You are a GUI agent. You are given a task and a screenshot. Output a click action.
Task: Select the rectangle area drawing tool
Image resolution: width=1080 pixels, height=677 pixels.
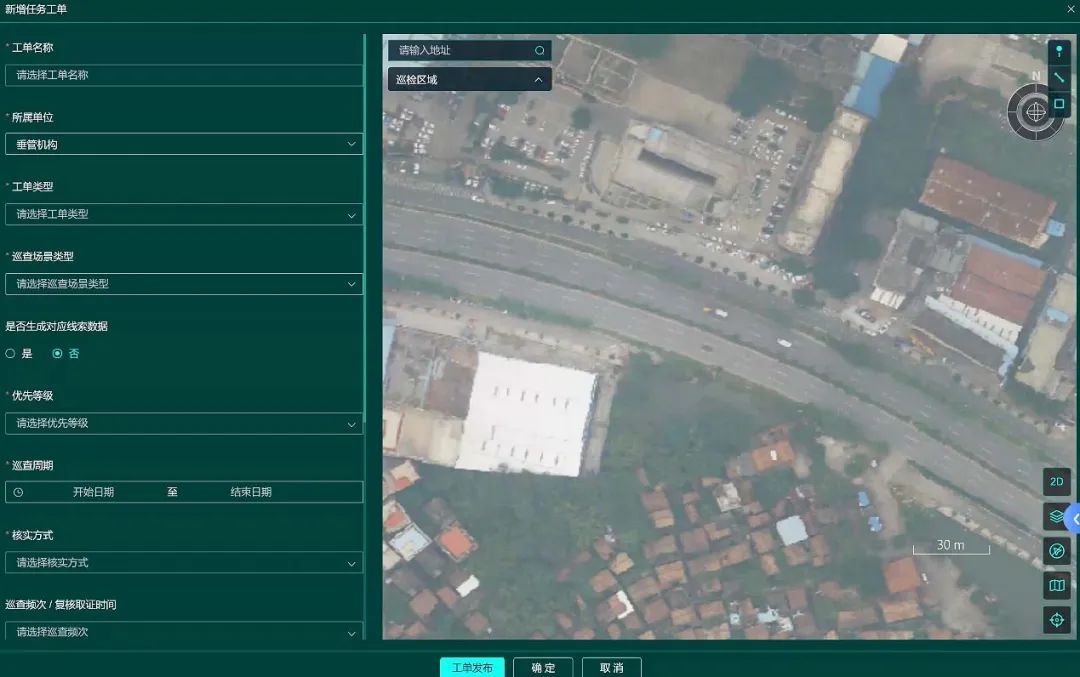1059,103
